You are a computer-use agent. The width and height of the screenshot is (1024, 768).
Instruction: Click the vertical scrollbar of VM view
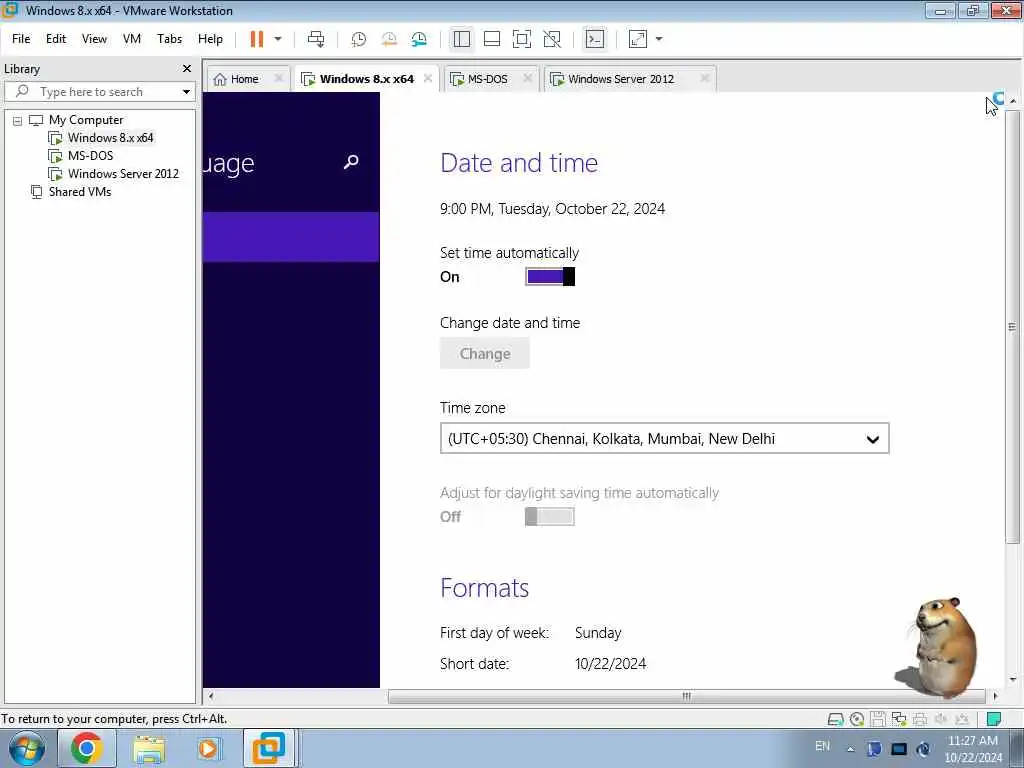(x=1012, y=327)
